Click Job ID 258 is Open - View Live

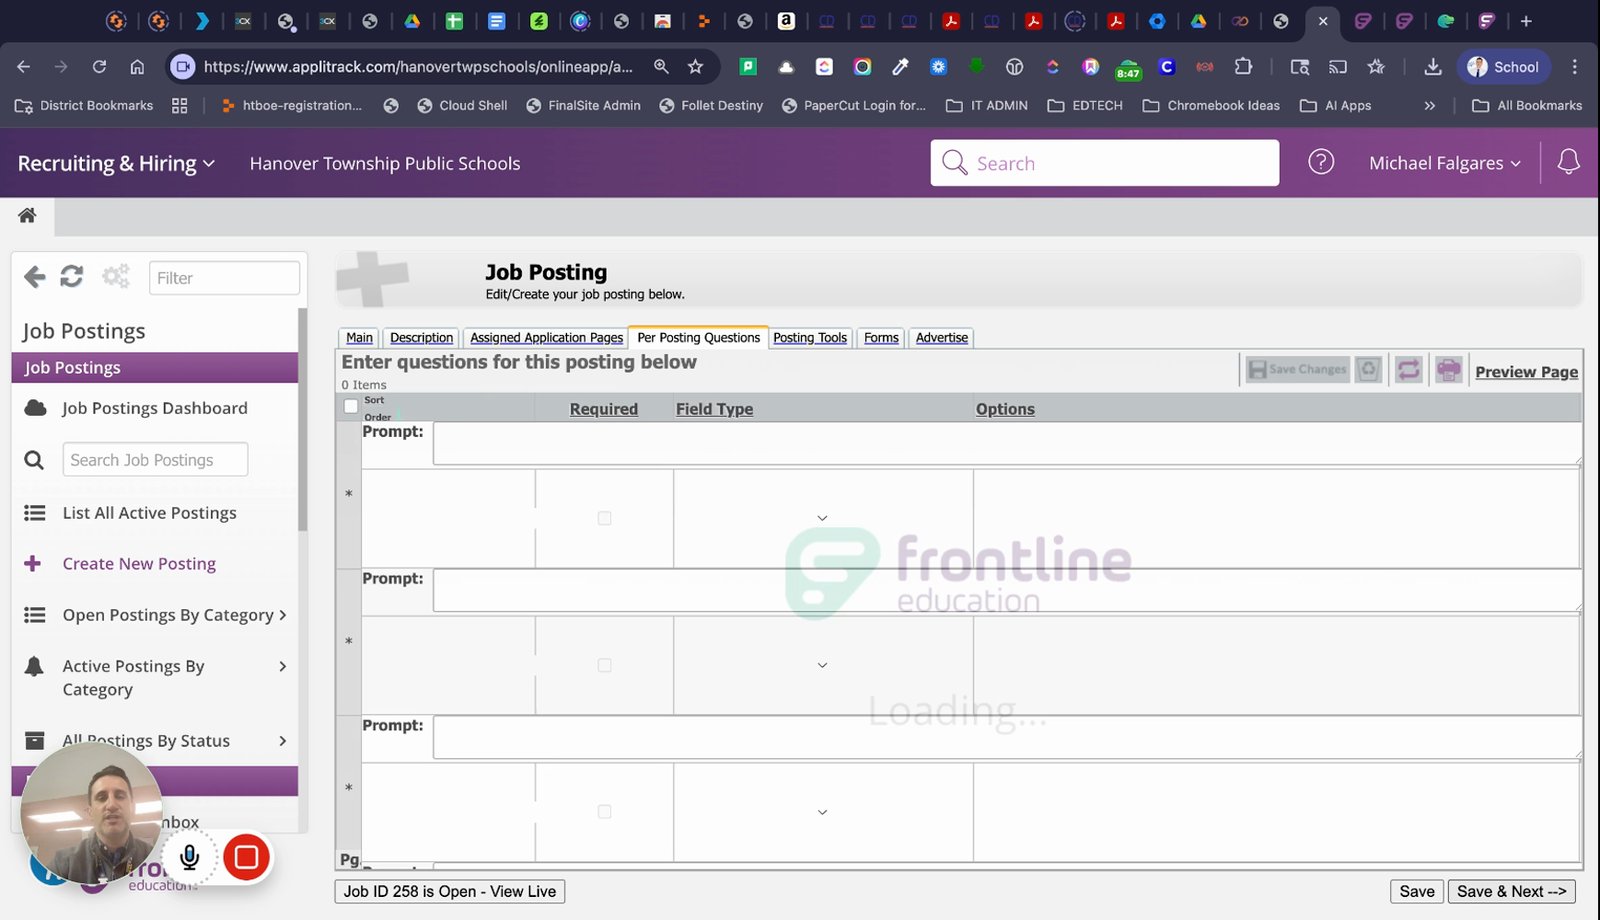(x=450, y=891)
